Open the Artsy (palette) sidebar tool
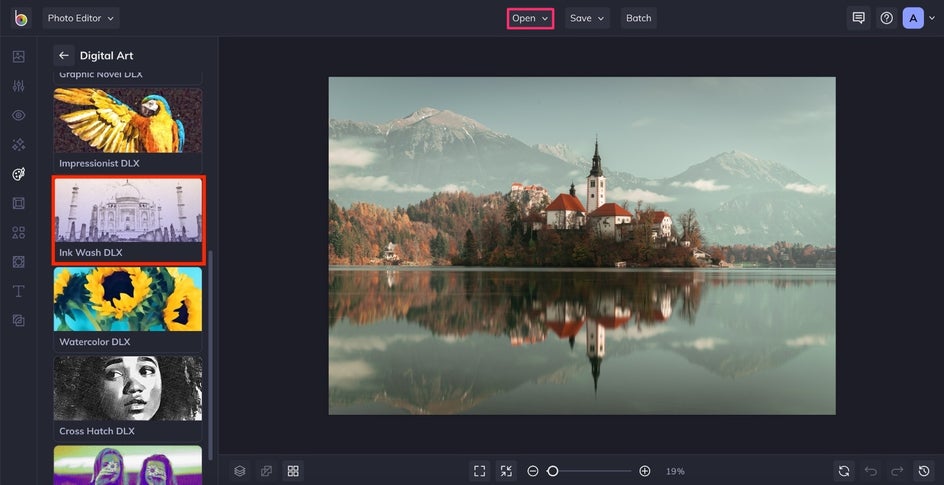Screen dimensions: 944x485 pos(19,174)
